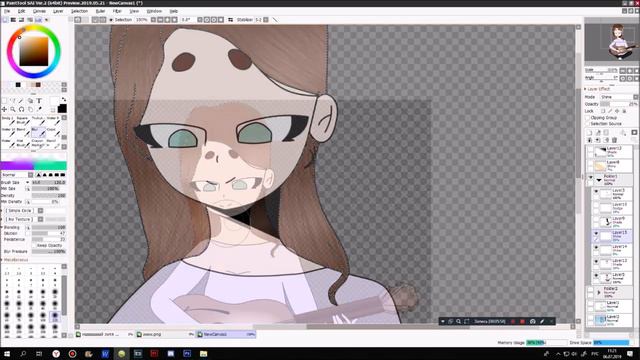Toggle Folder1 visibility eye
This screenshot has height=360, width=640.
590,178
